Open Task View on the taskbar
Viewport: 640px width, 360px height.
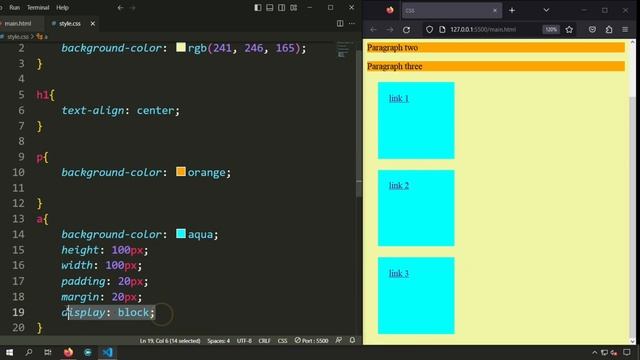coord(48,352)
